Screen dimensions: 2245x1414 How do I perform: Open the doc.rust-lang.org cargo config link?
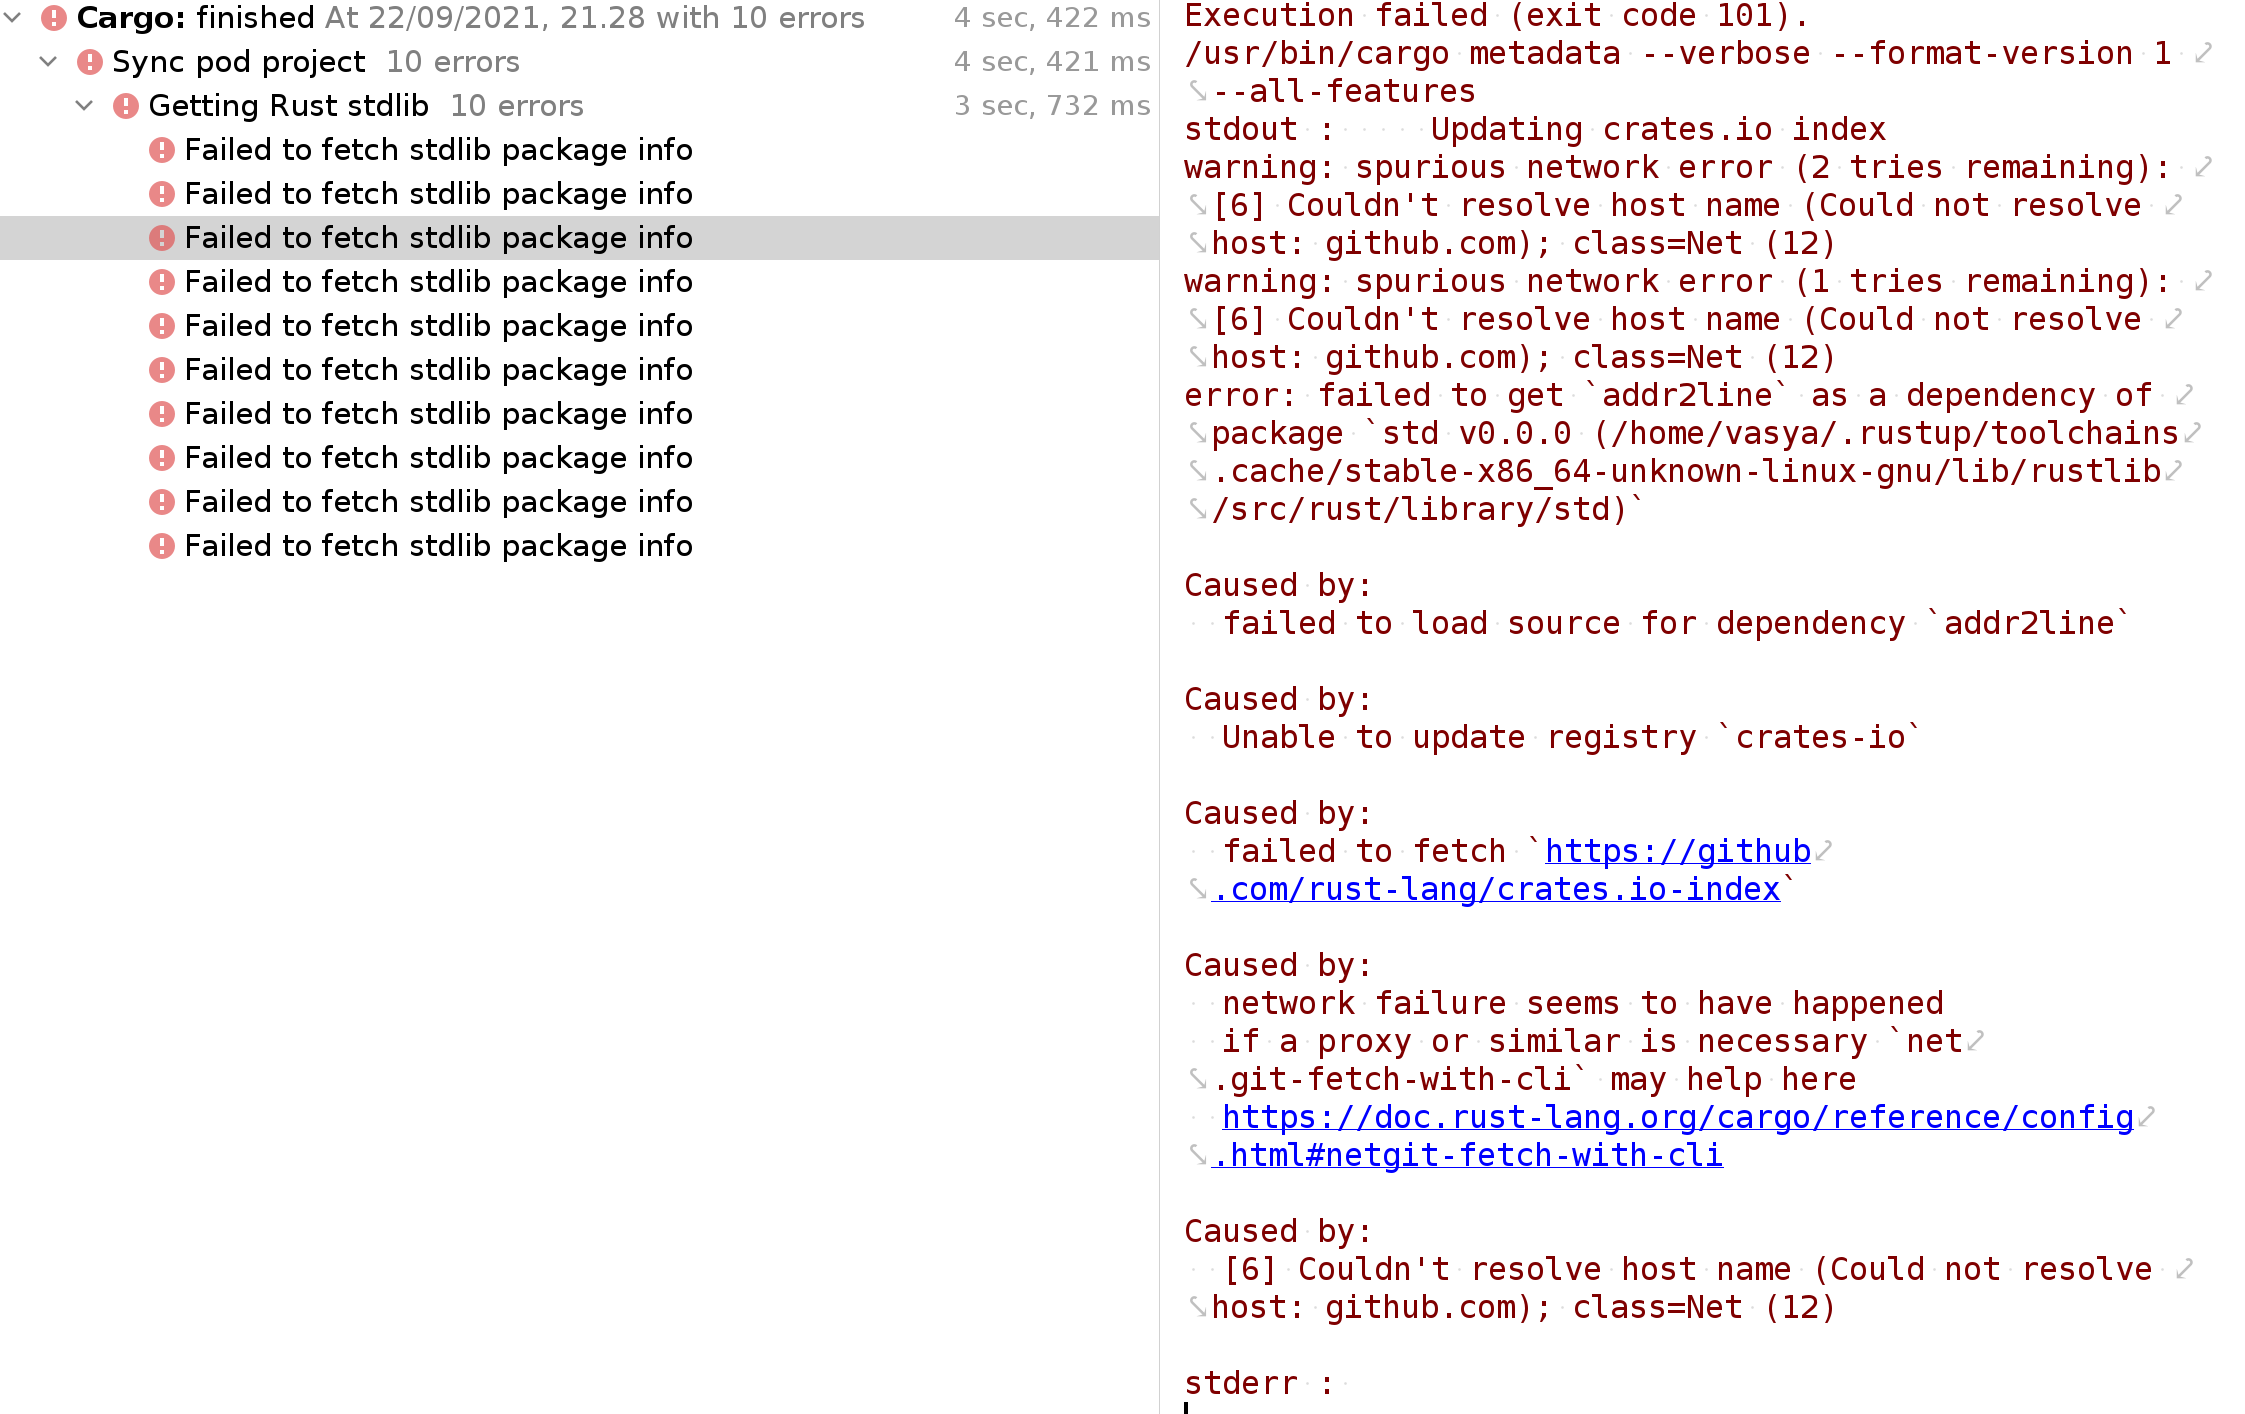[1677, 1118]
